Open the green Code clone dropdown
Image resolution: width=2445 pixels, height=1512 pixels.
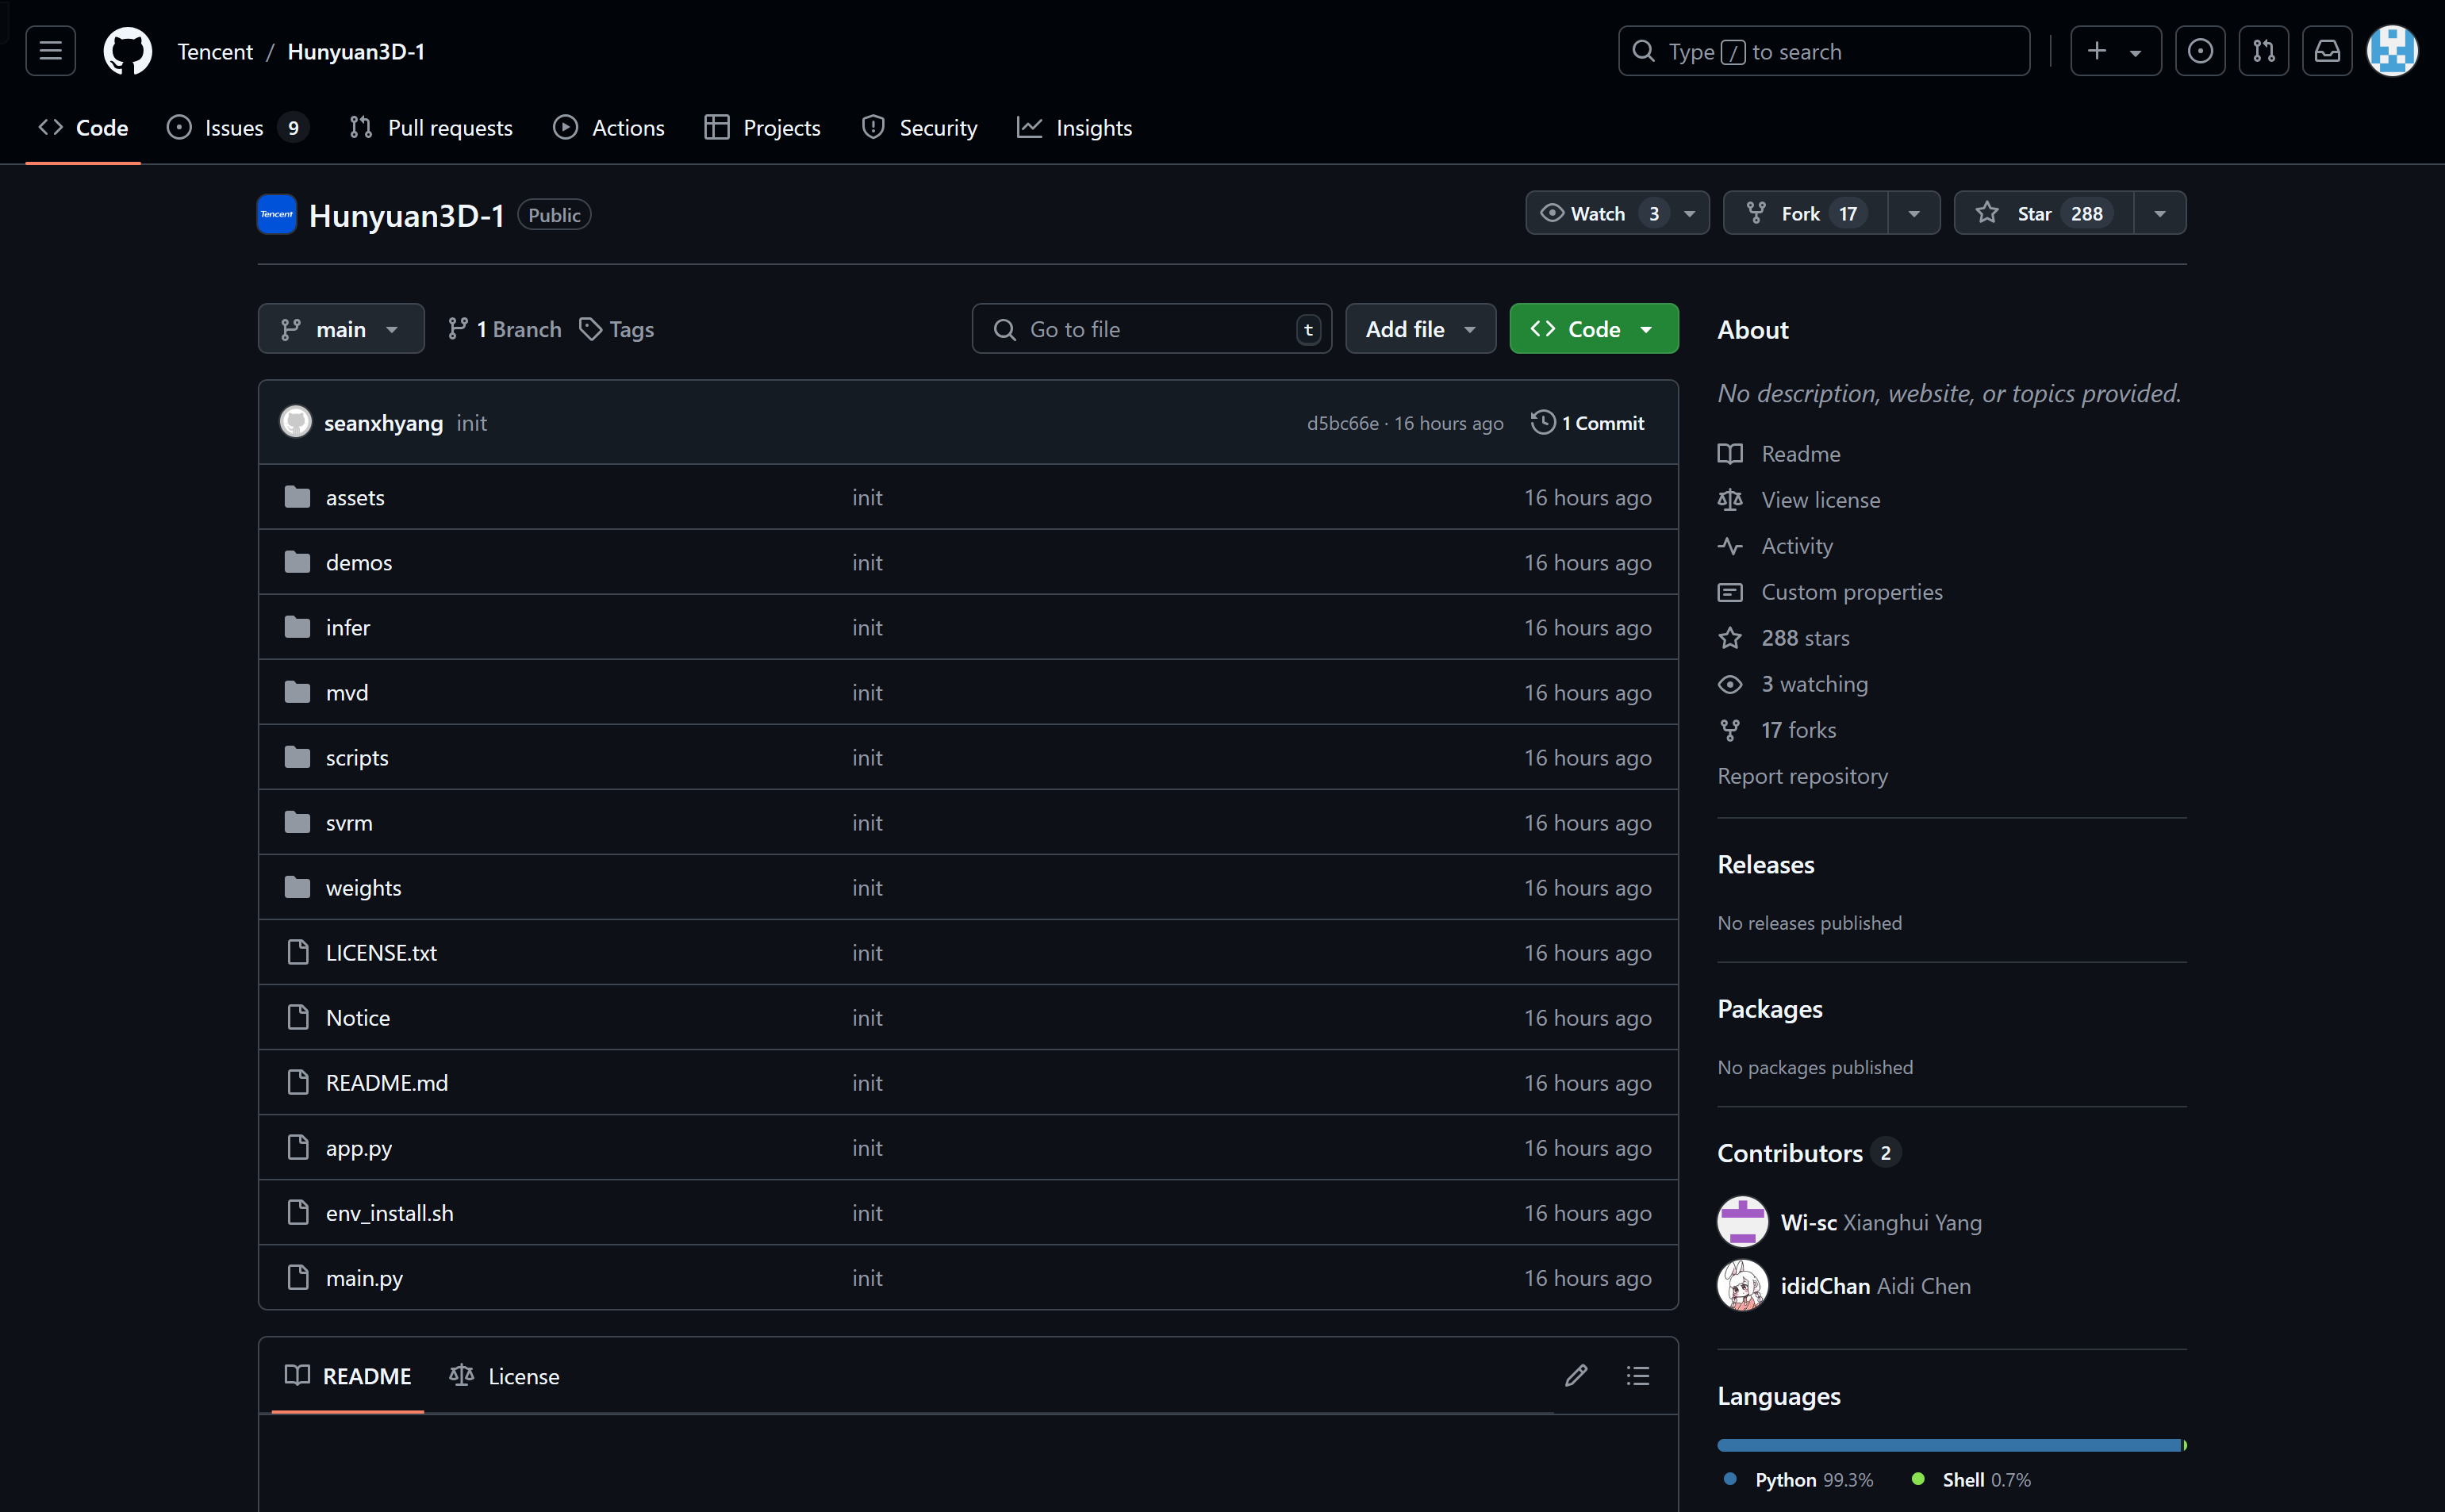pyautogui.click(x=1594, y=328)
